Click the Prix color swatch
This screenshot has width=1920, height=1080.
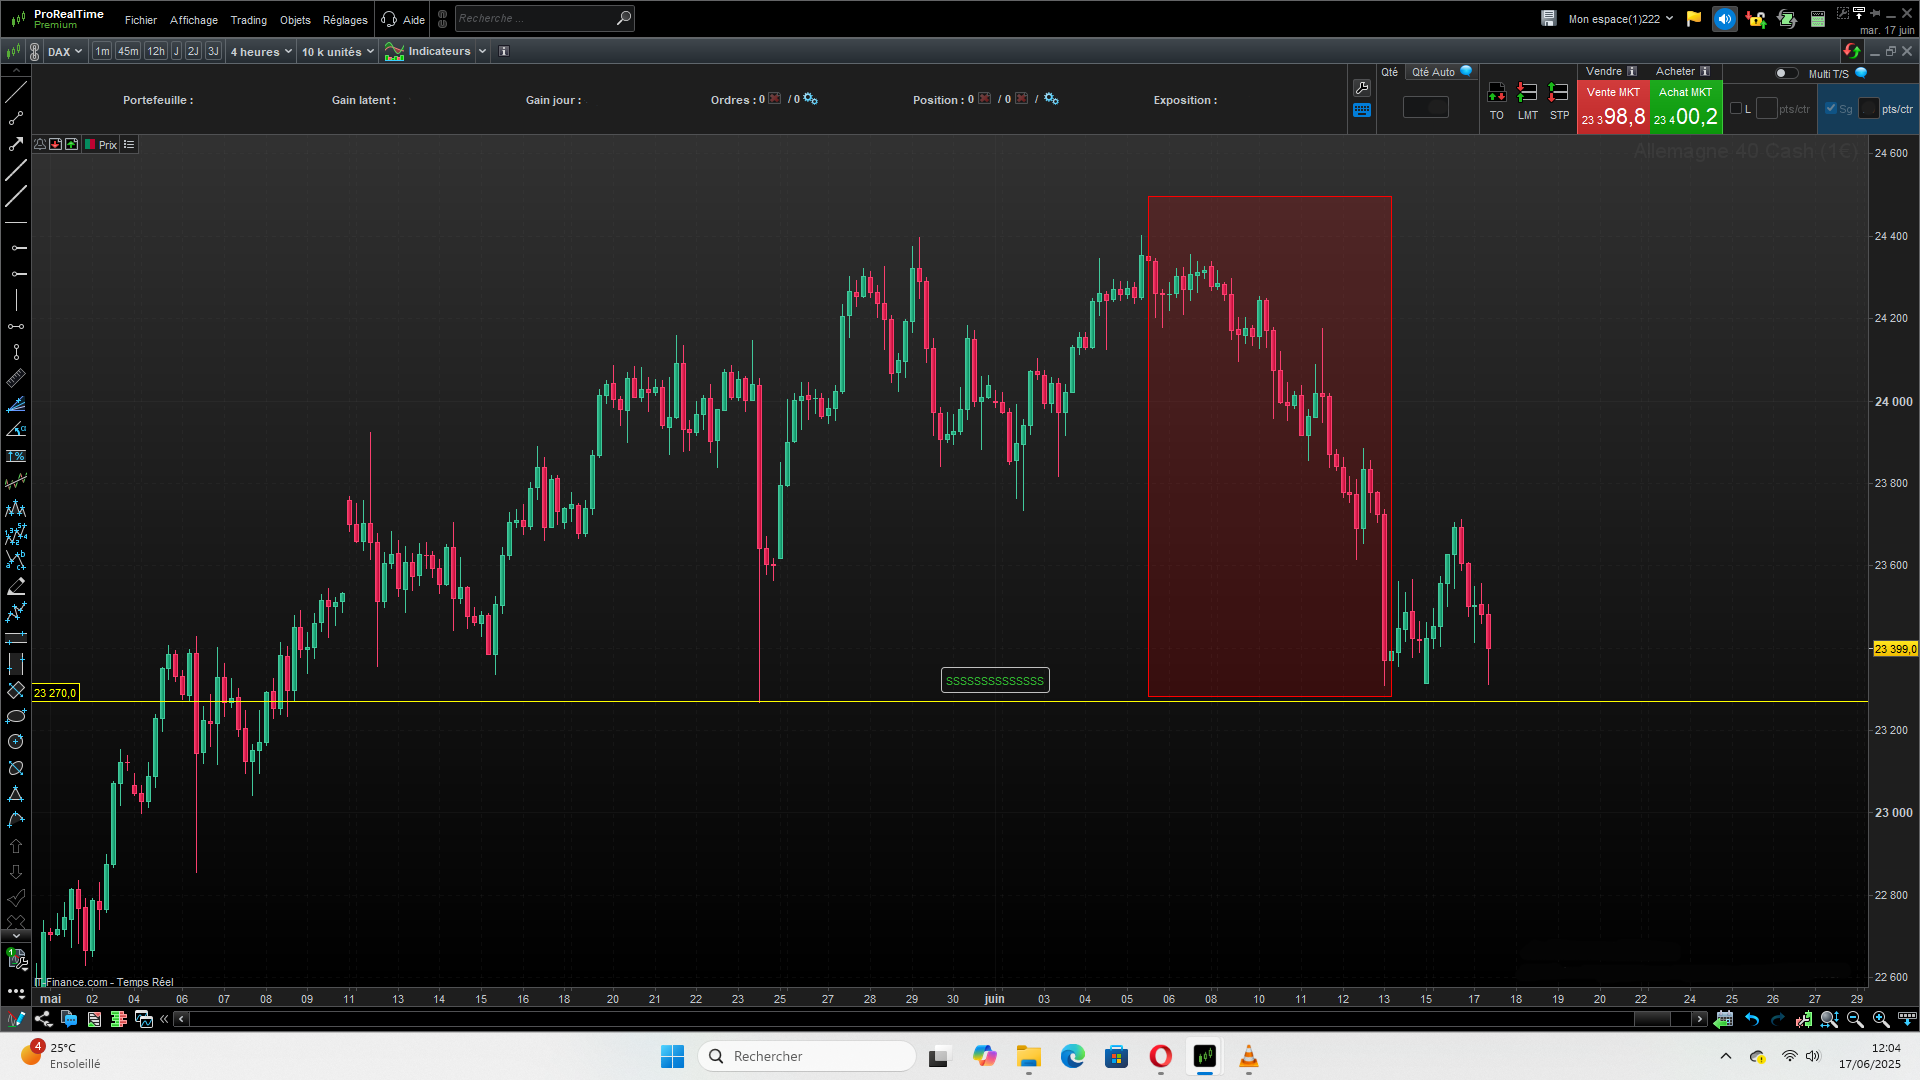[x=90, y=145]
